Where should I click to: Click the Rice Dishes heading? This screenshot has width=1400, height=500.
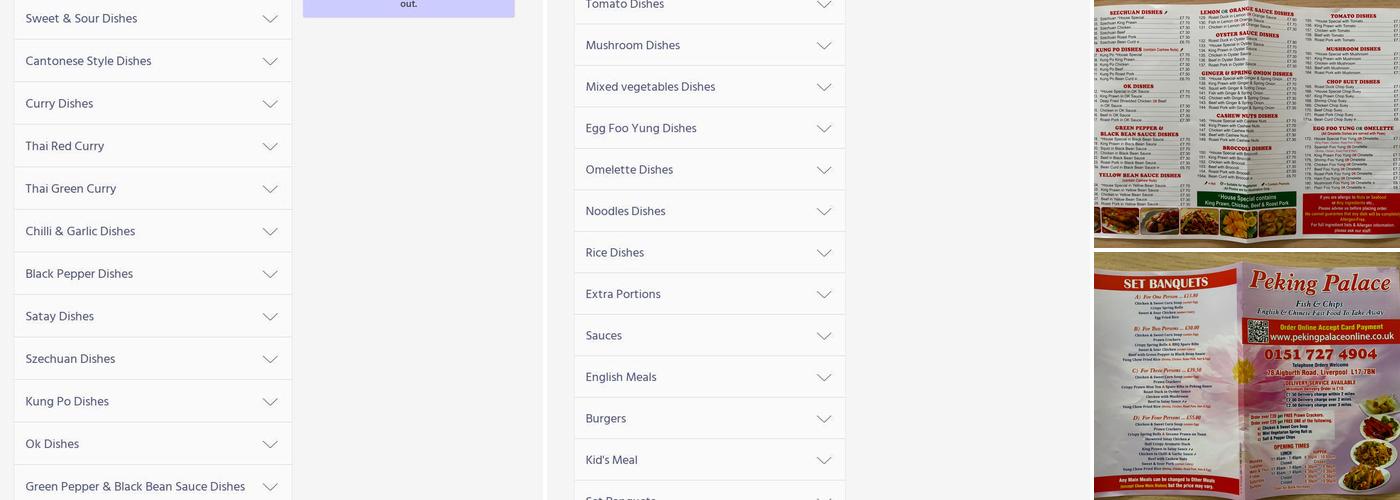[615, 253]
